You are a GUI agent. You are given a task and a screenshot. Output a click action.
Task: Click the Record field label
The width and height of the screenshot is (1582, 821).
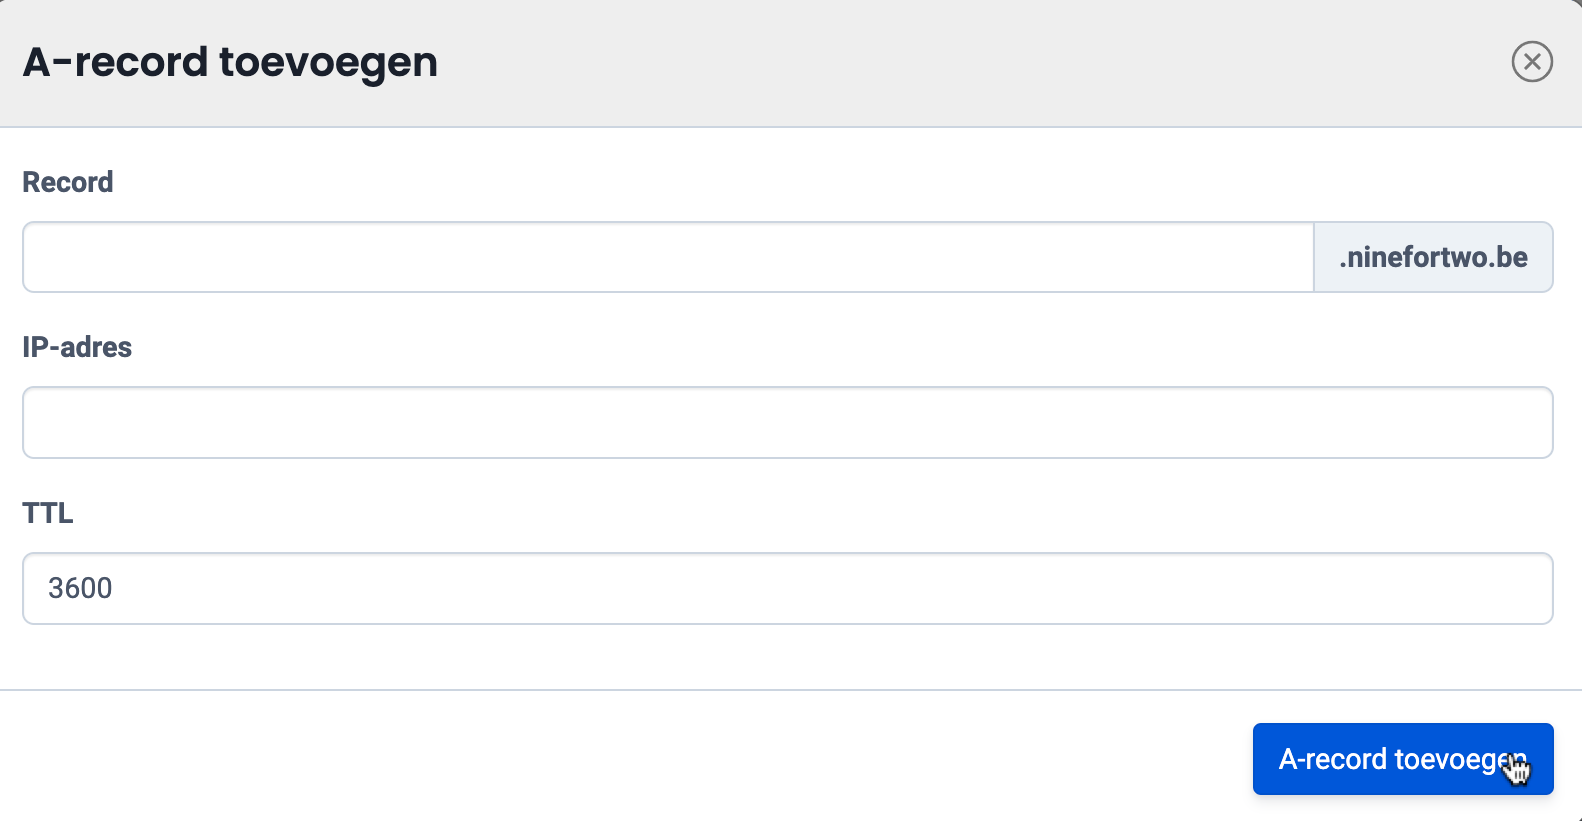pos(68,182)
